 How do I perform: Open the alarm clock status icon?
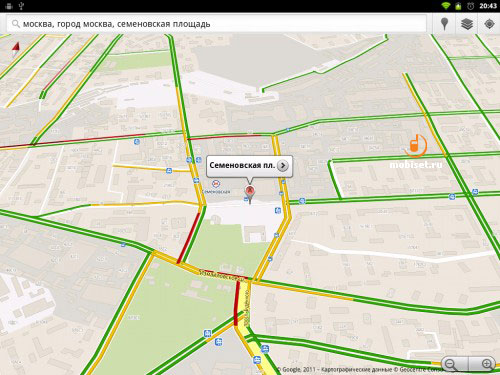click(x=470, y=6)
